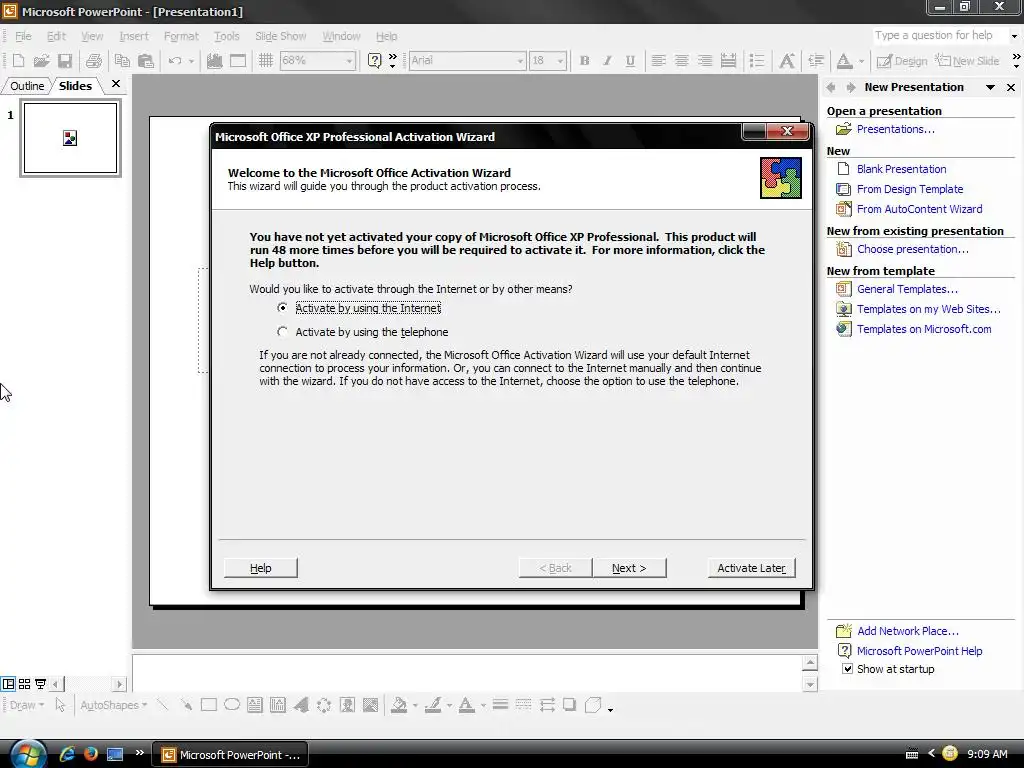Open the Format menu
This screenshot has width=1024, height=768.
[x=181, y=36]
